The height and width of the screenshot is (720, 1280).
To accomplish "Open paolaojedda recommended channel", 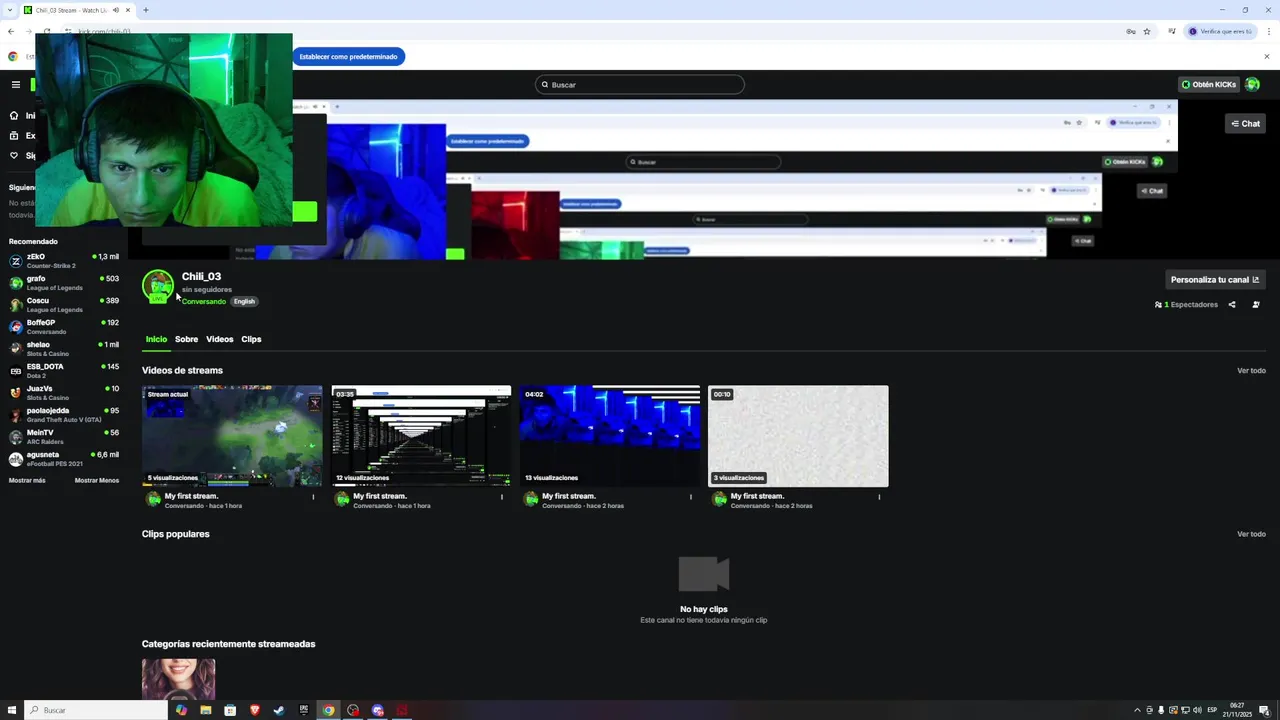I will (64, 415).
